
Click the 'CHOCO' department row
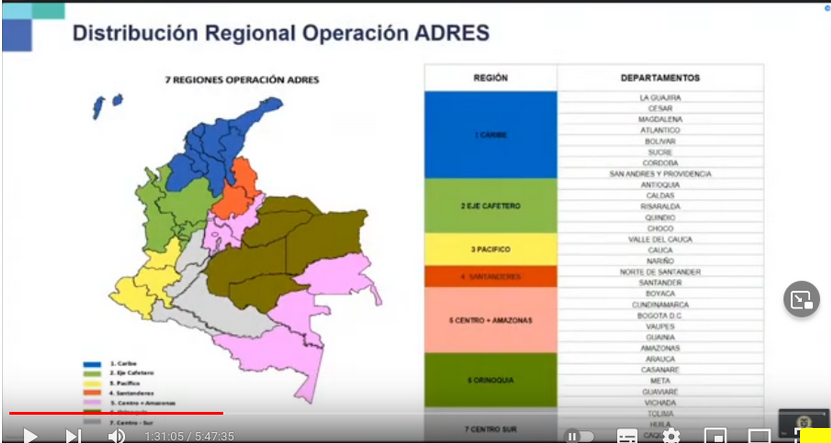[x=660, y=228]
